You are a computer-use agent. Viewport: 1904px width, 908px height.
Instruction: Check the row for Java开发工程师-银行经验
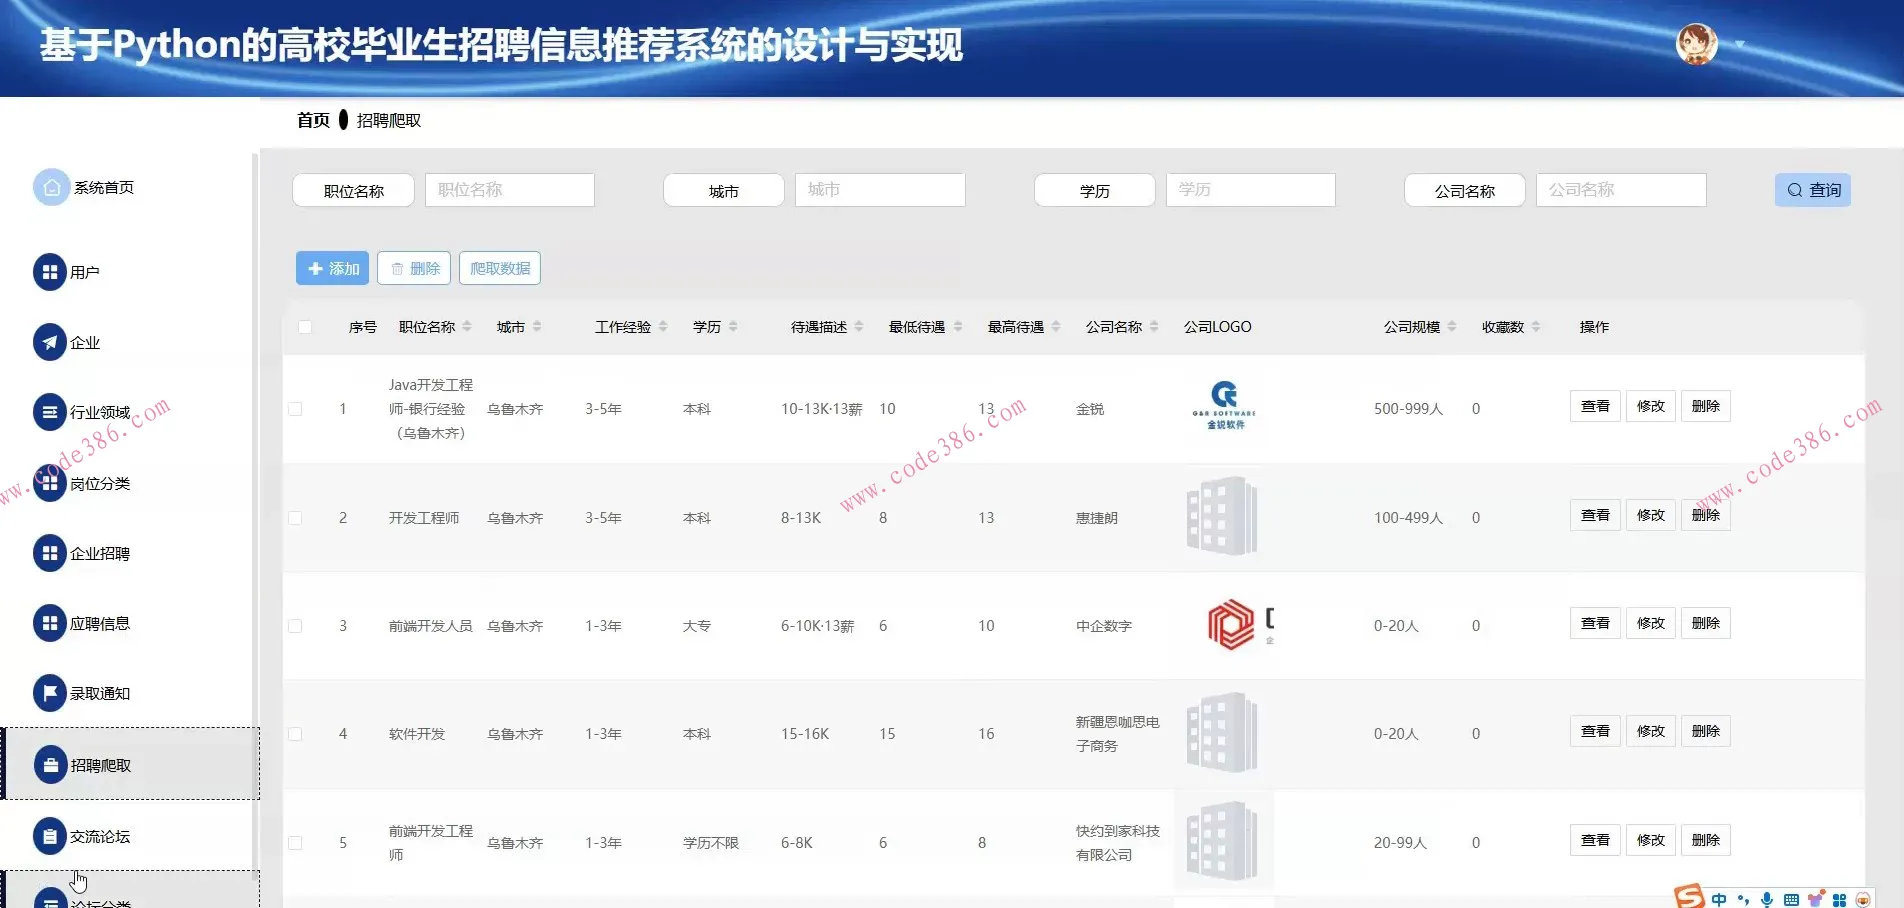[295, 408]
